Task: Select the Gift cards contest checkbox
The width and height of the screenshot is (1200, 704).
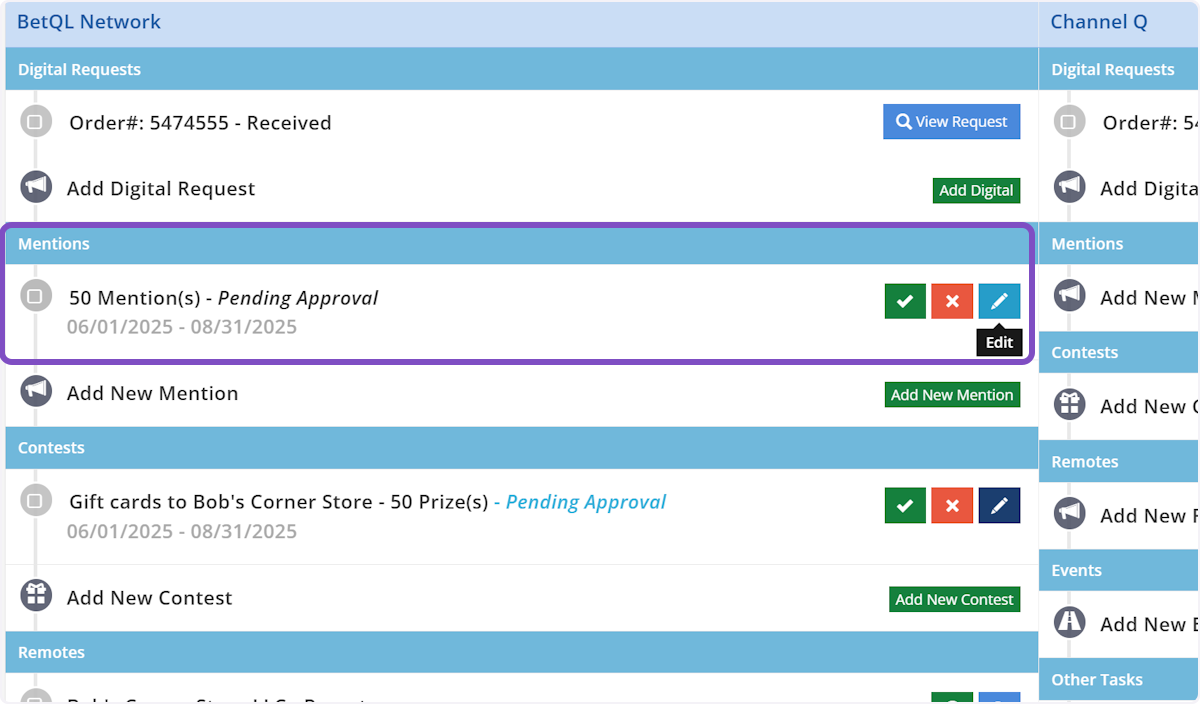Action: coord(35,500)
